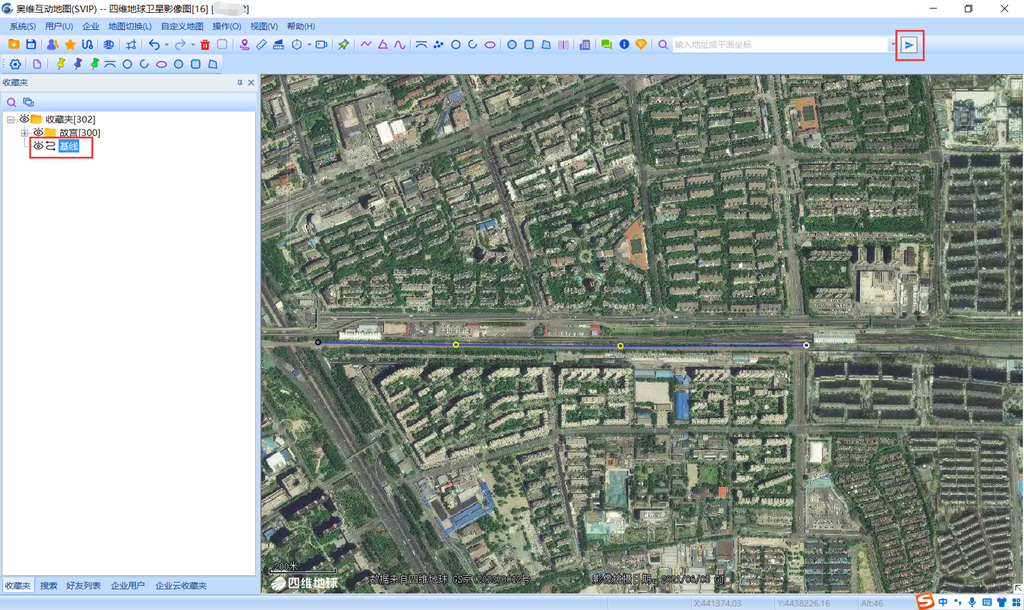
Task: Open the address search box dropdown arrow
Action: click(x=892, y=45)
